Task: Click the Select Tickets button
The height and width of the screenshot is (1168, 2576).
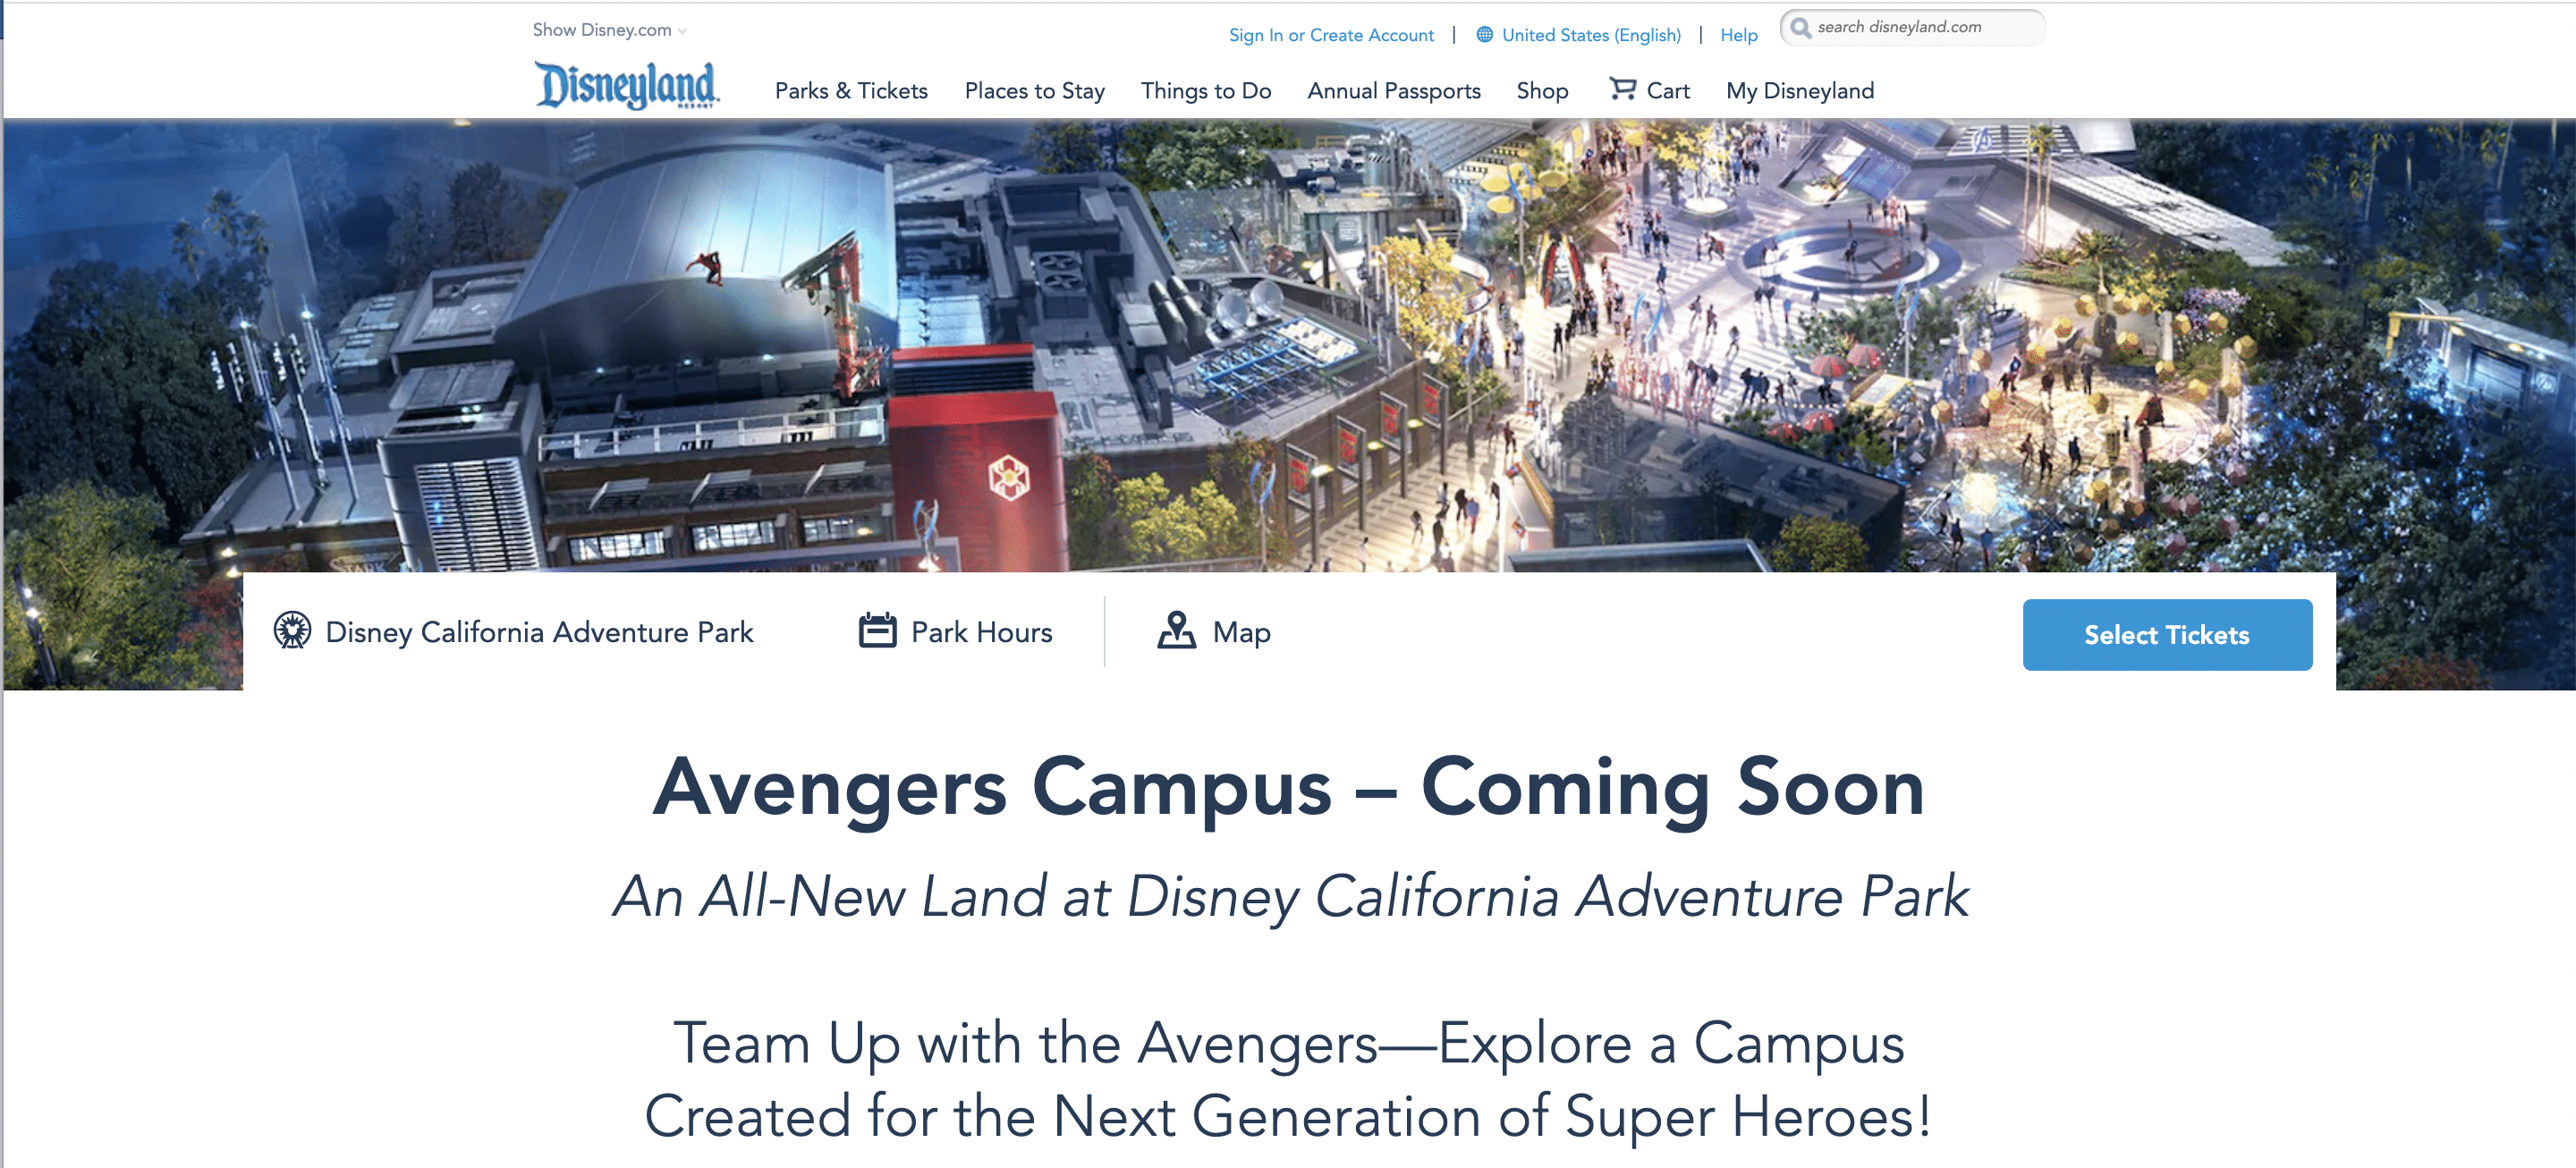Action: [2166, 635]
